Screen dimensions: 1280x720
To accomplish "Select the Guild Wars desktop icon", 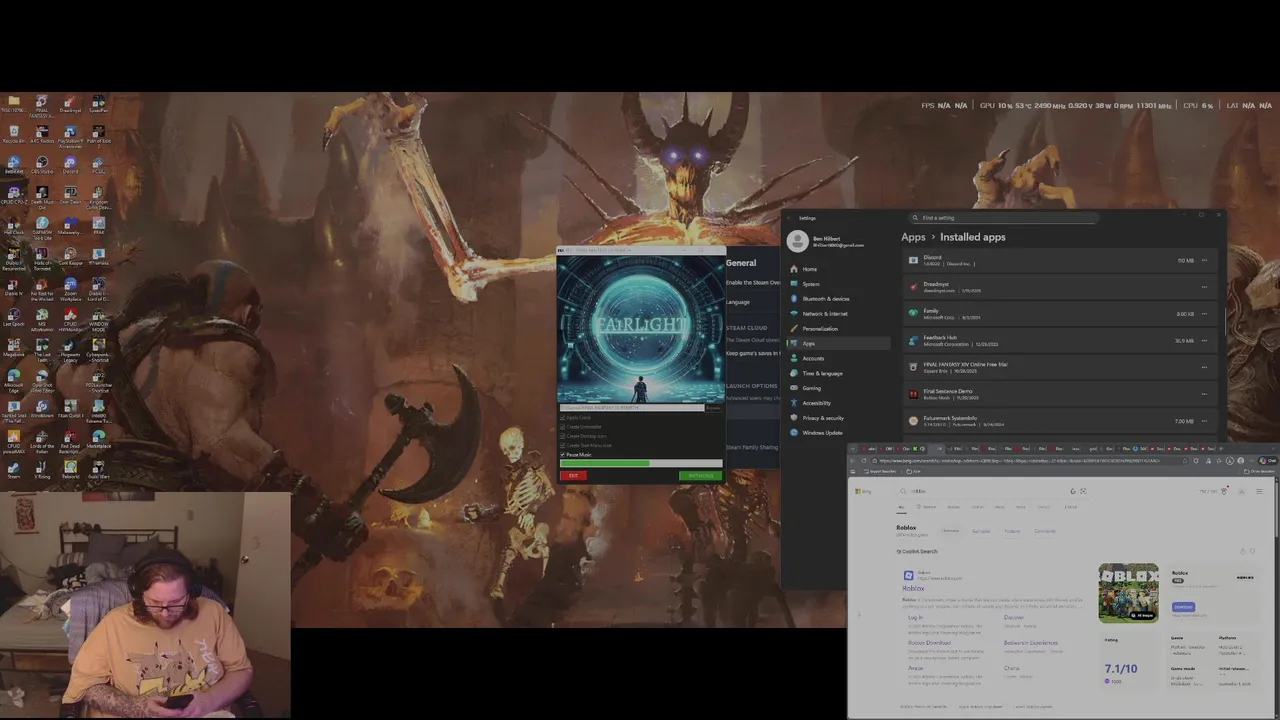I will 98,468.
